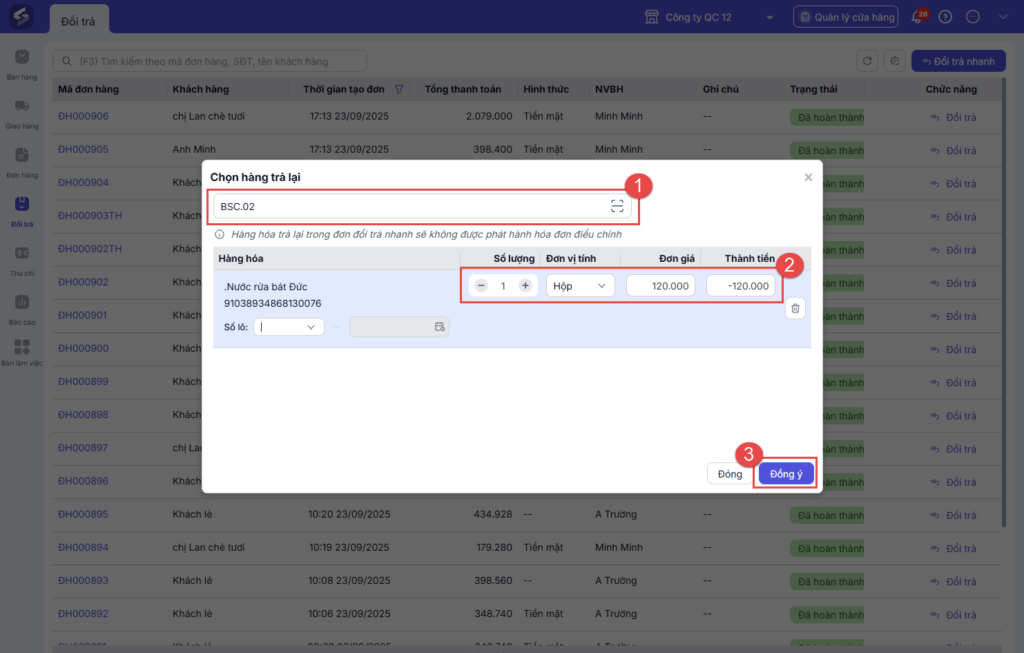Screen dimensions: 1024x653
Task: Open order ĐH000903TH link
Action: 90,215
